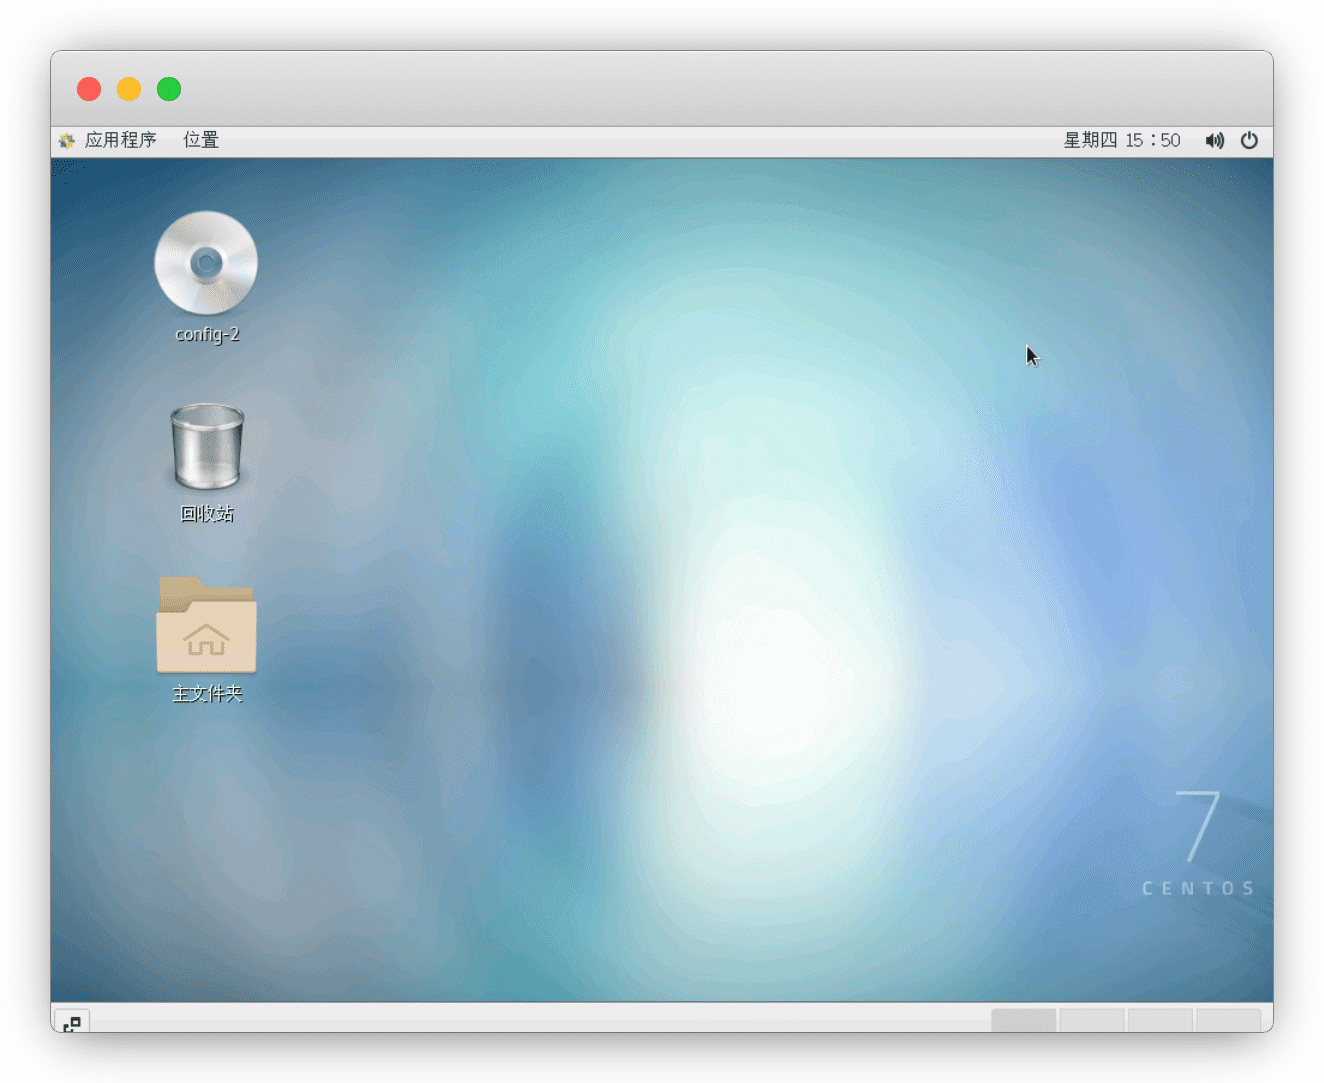Click the GNOME foot logo in top panel
The height and width of the screenshot is (1083, 1324).
pos(67,141)
